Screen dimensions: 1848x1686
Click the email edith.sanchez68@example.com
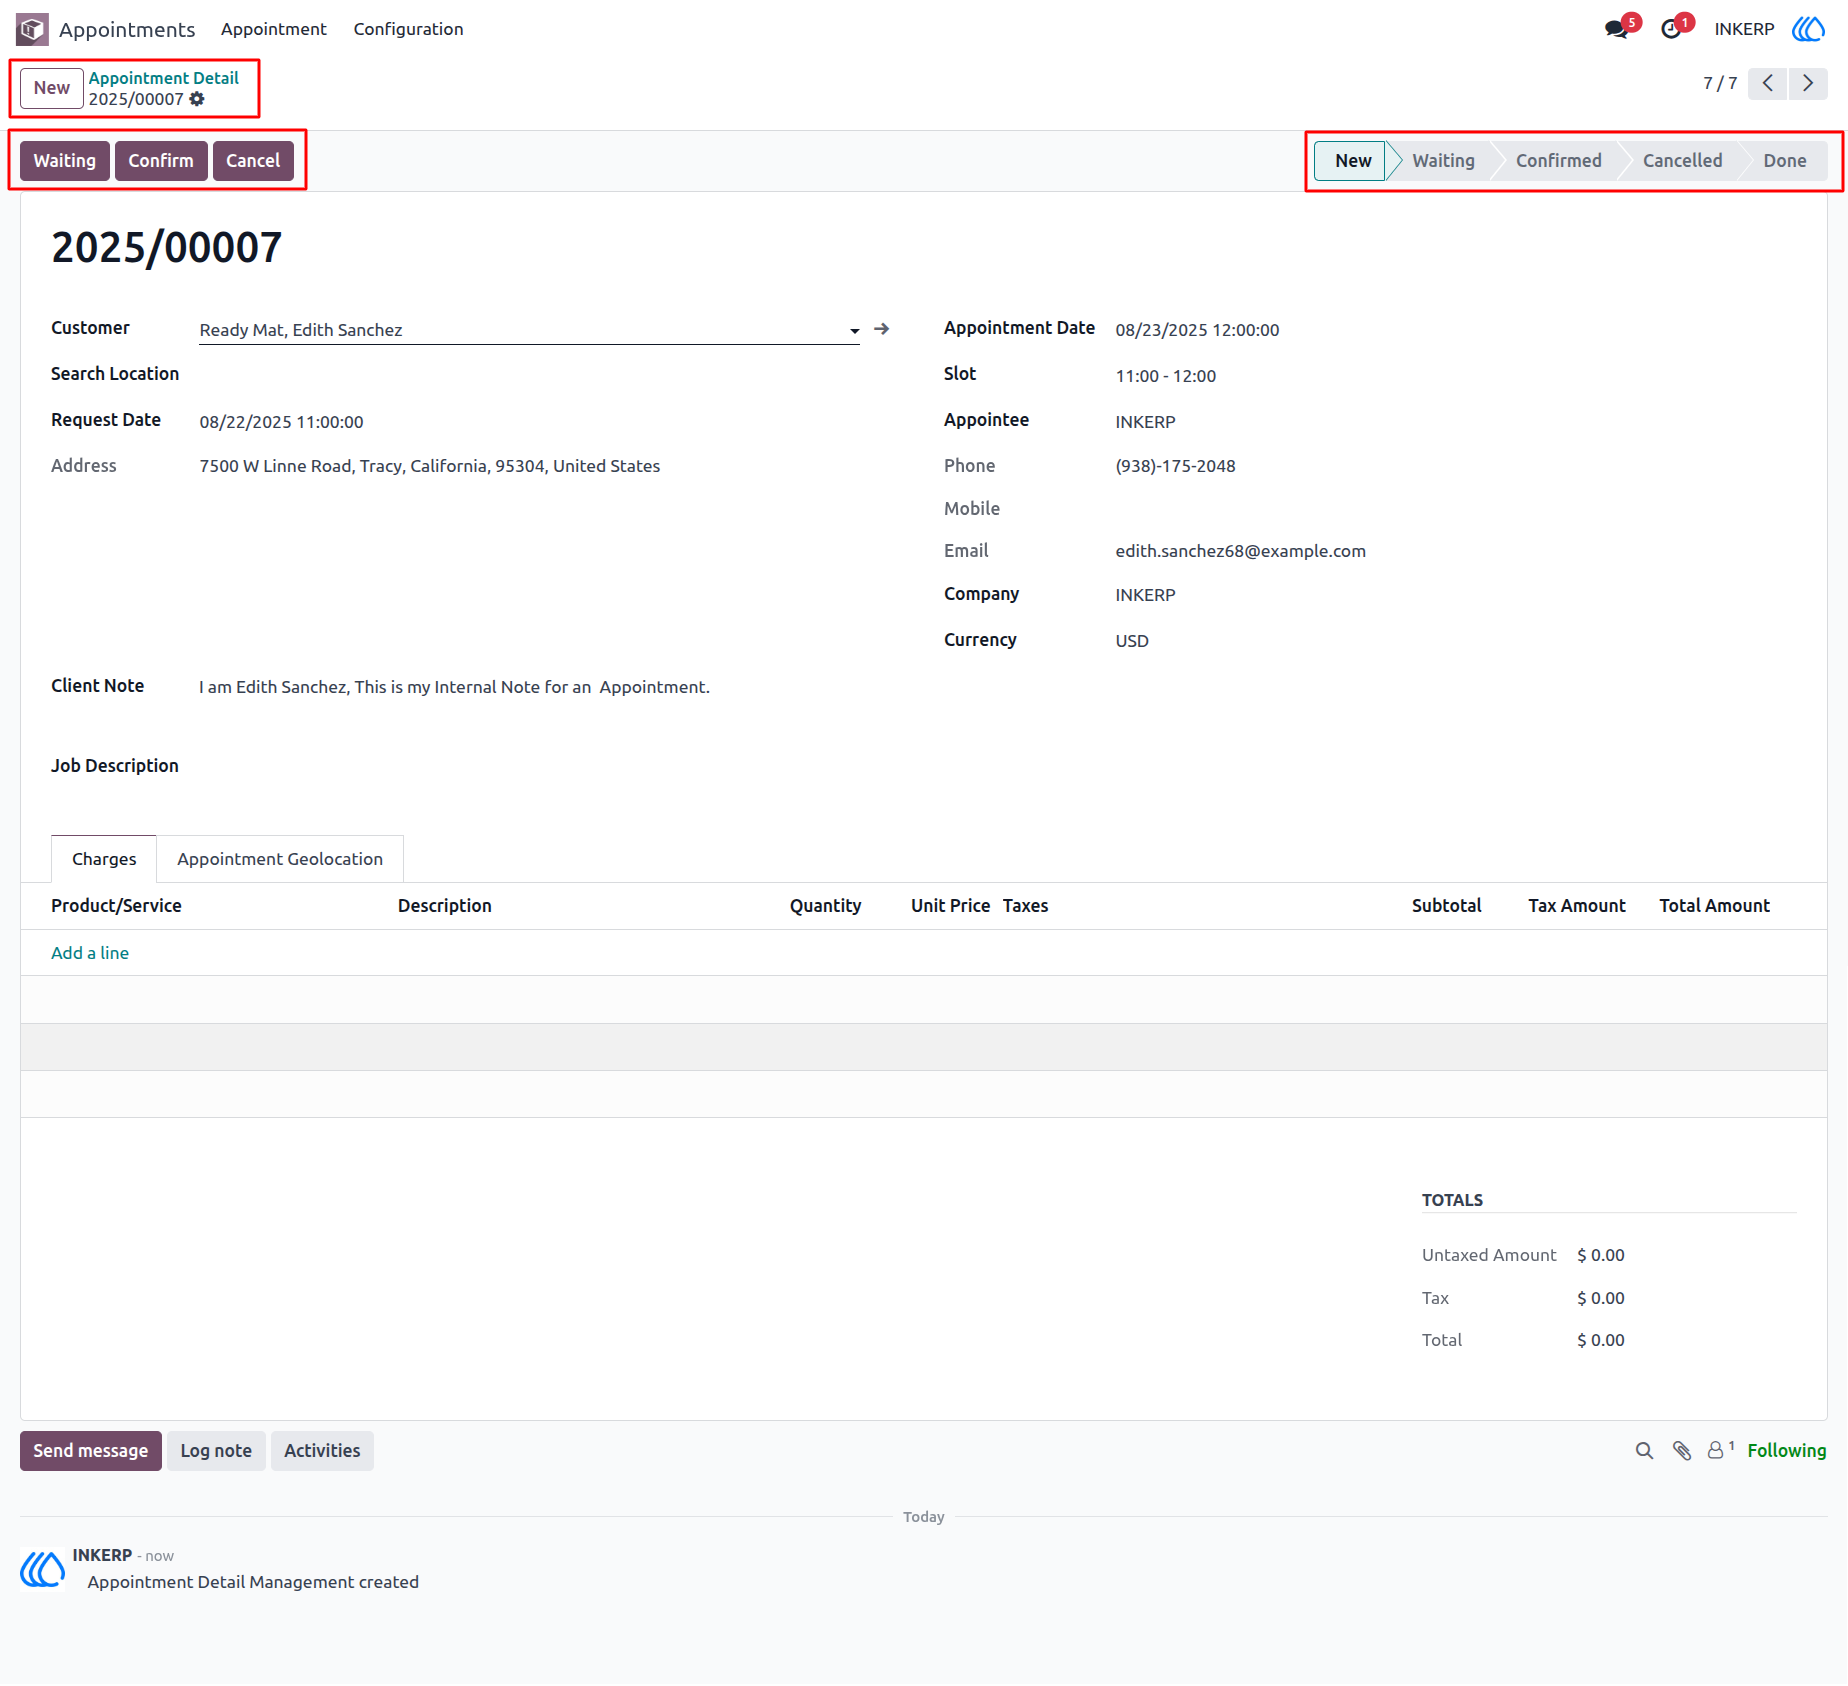coord(1240,551)
